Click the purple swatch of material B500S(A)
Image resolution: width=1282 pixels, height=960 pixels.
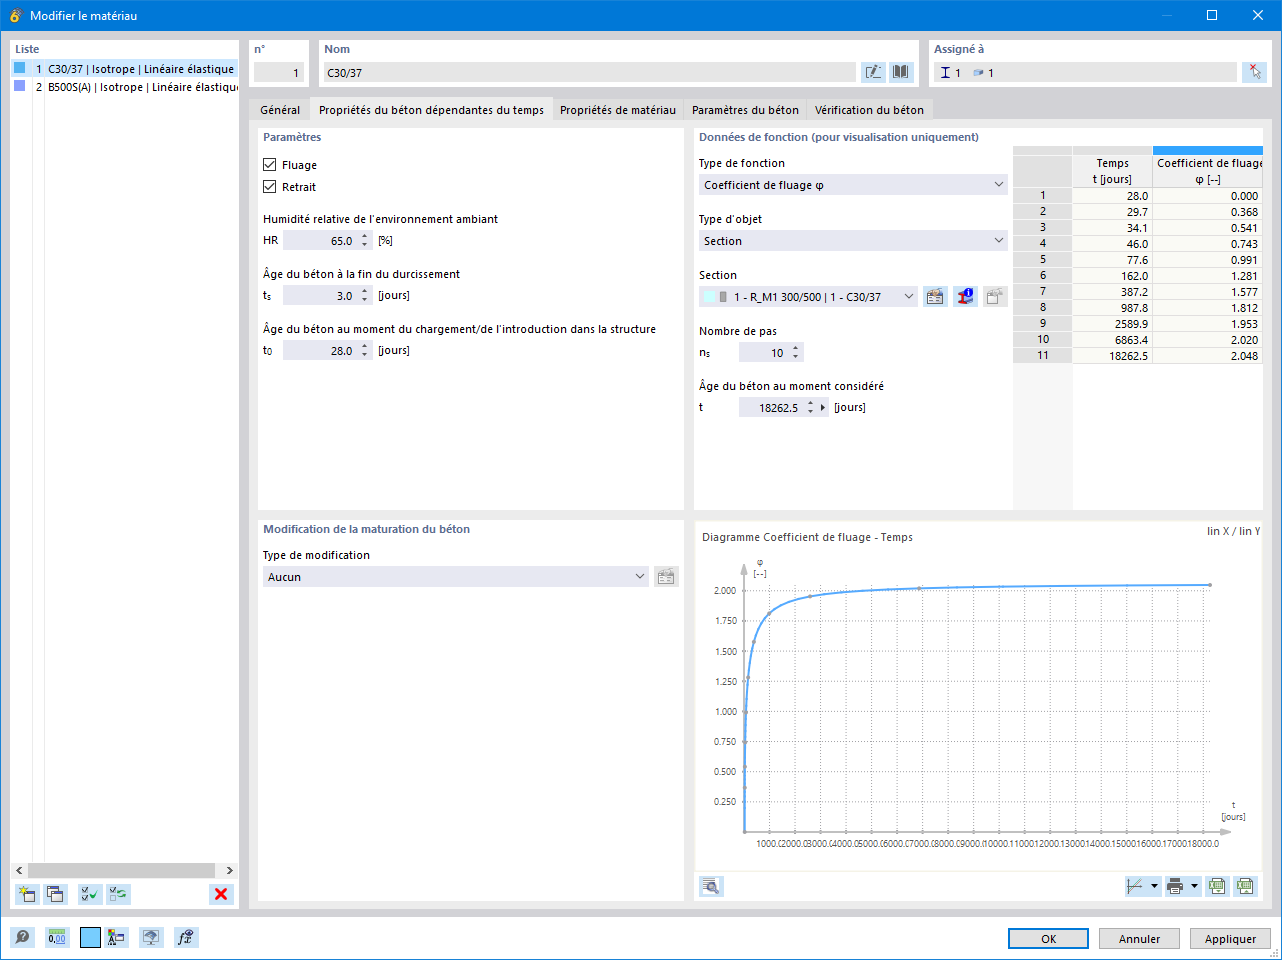[20, 86]
